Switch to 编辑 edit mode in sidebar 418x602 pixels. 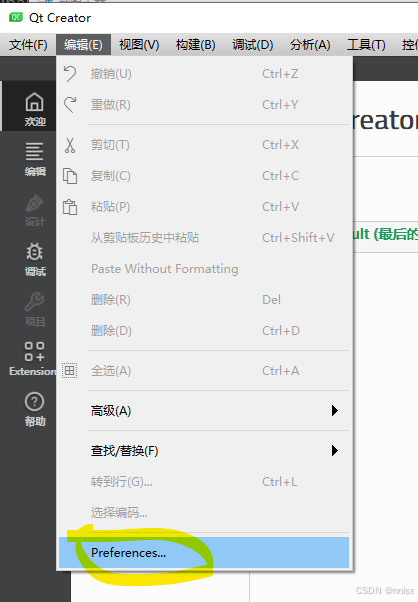[35, 159]
